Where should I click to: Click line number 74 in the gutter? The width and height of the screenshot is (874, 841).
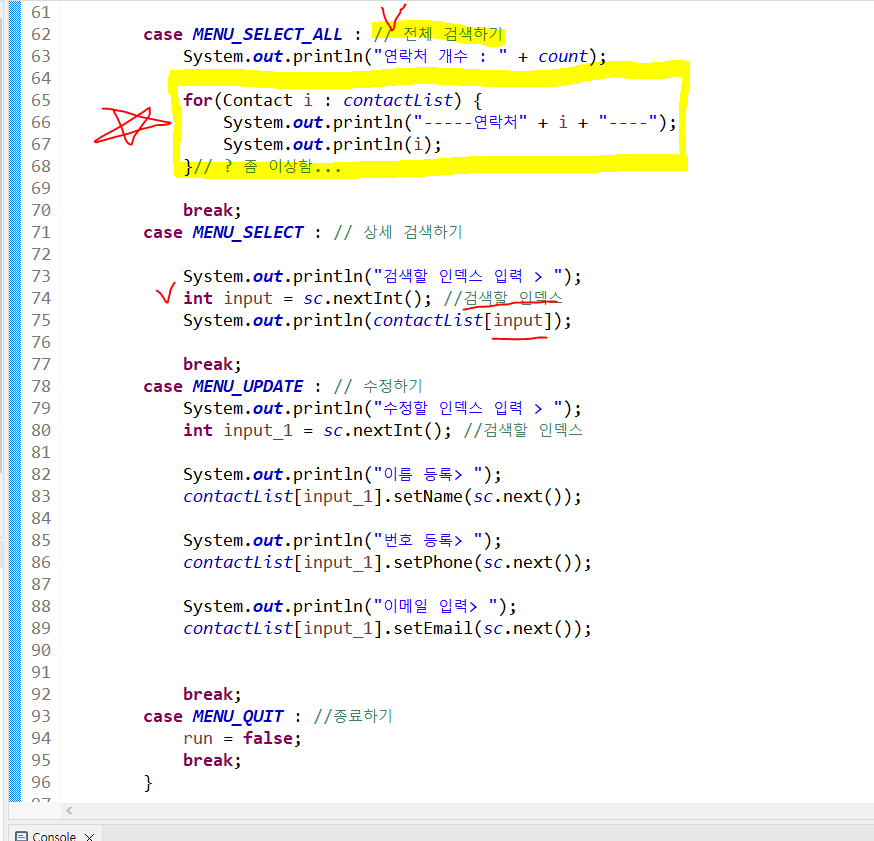tap(41, 298)
